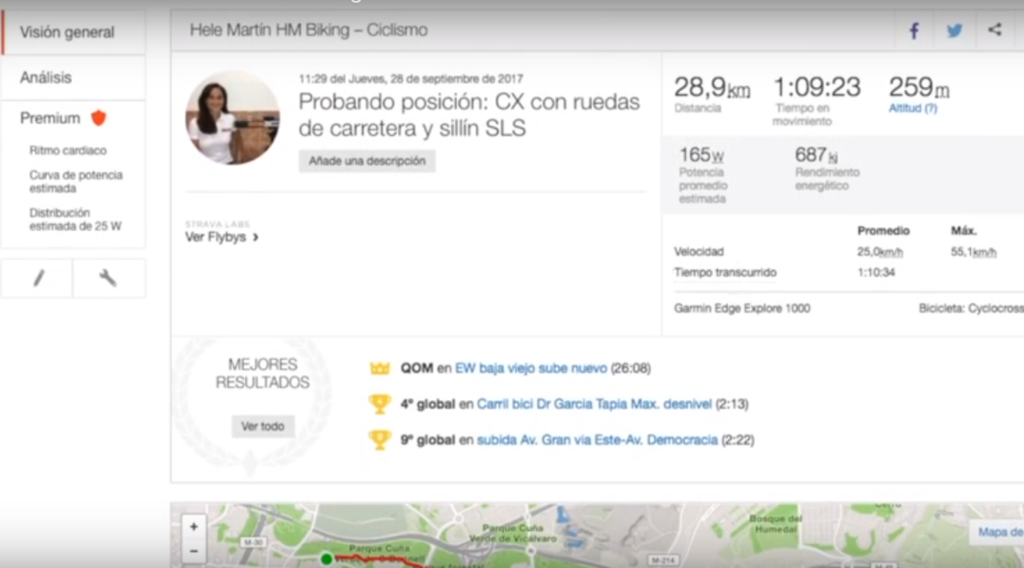Click the 687 kJ energy value
This screenshot has width=1024, height=568.
(816, 155)
